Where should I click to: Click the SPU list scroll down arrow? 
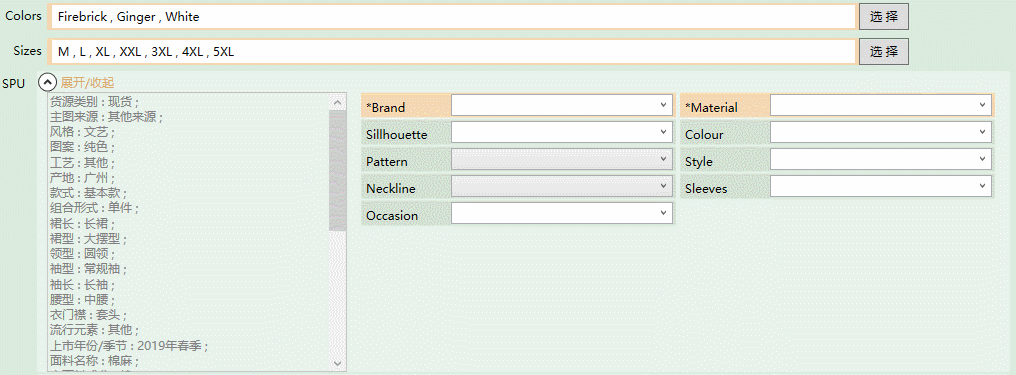(338, 363)
